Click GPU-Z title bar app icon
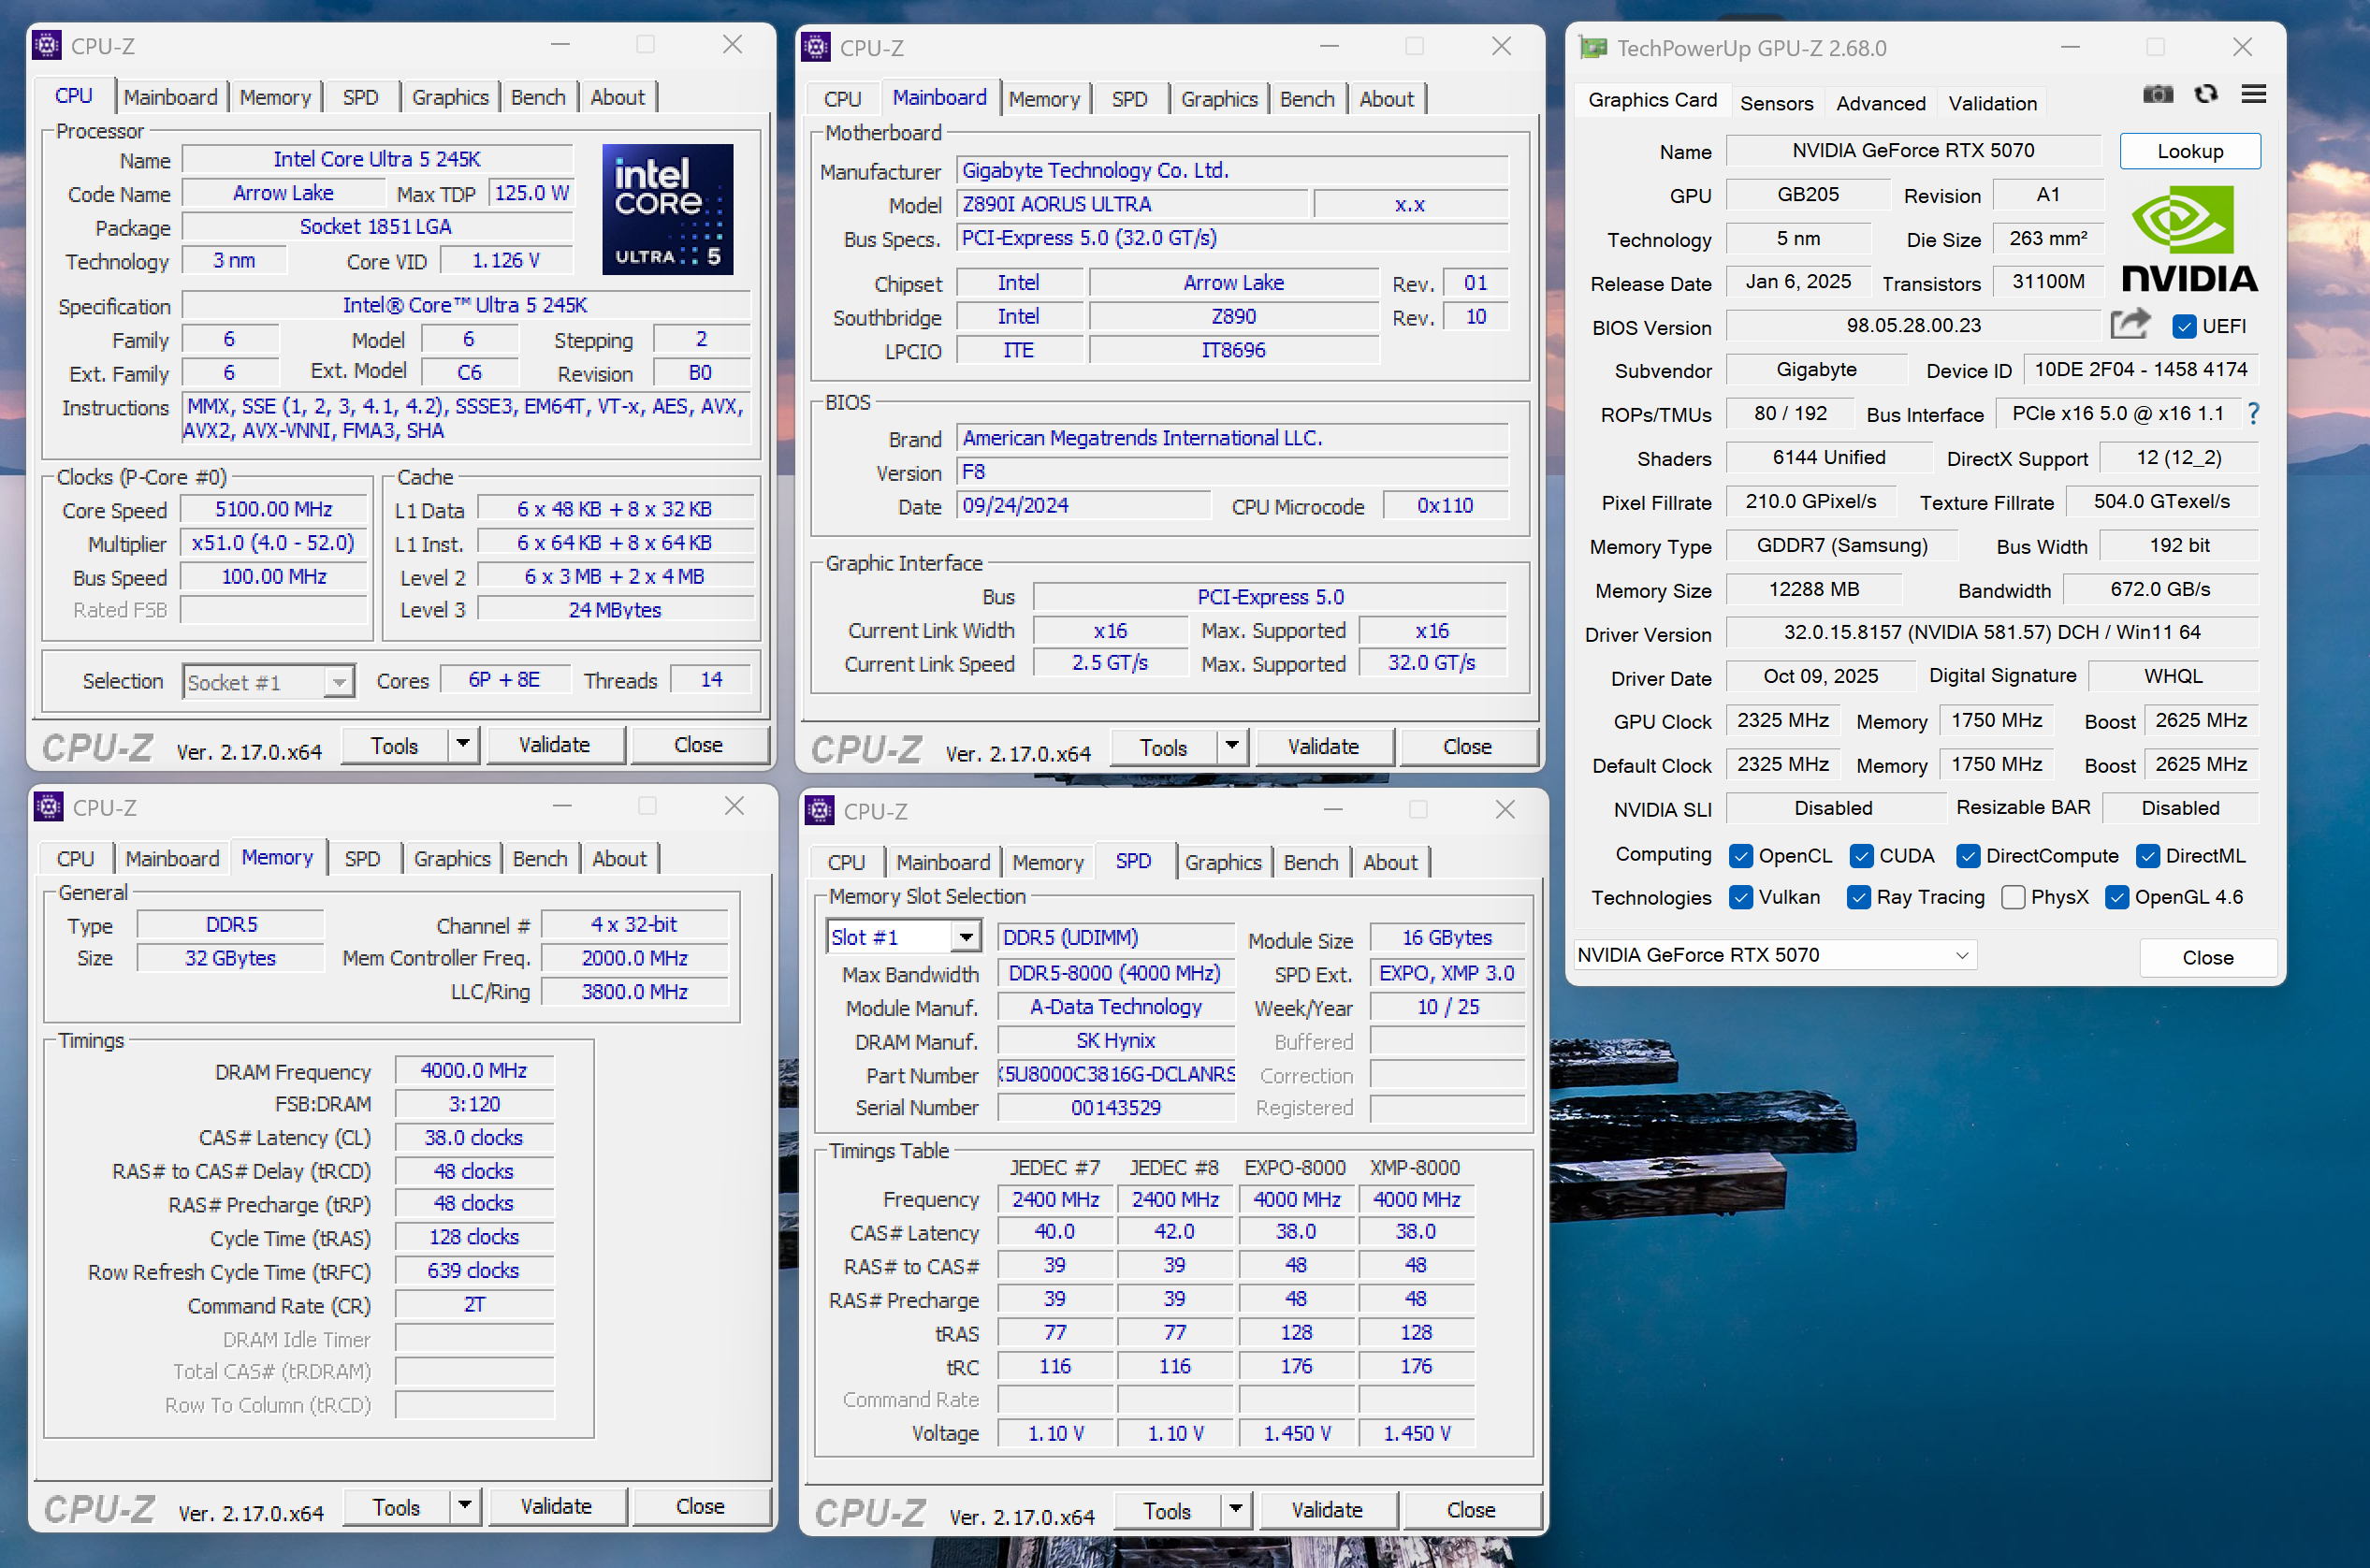The width and height of the screenshot is (2370, 1568). pos(1593,47)
